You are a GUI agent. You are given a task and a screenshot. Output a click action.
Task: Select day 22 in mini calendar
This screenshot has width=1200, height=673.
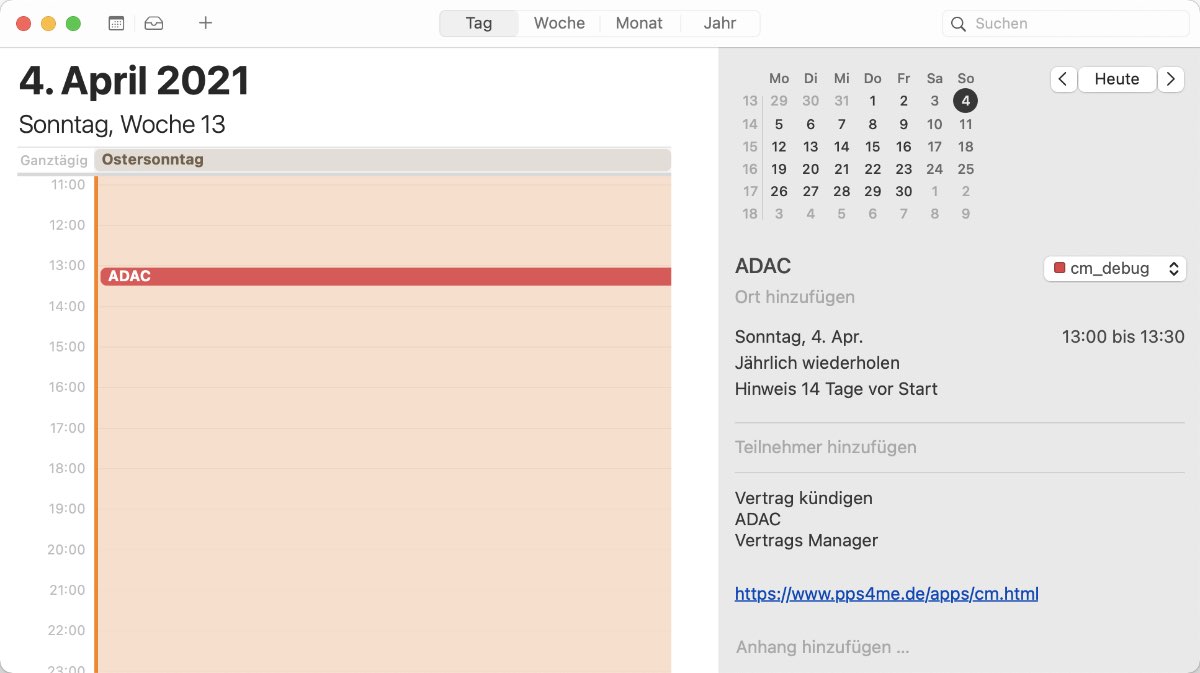pos(873,169)
